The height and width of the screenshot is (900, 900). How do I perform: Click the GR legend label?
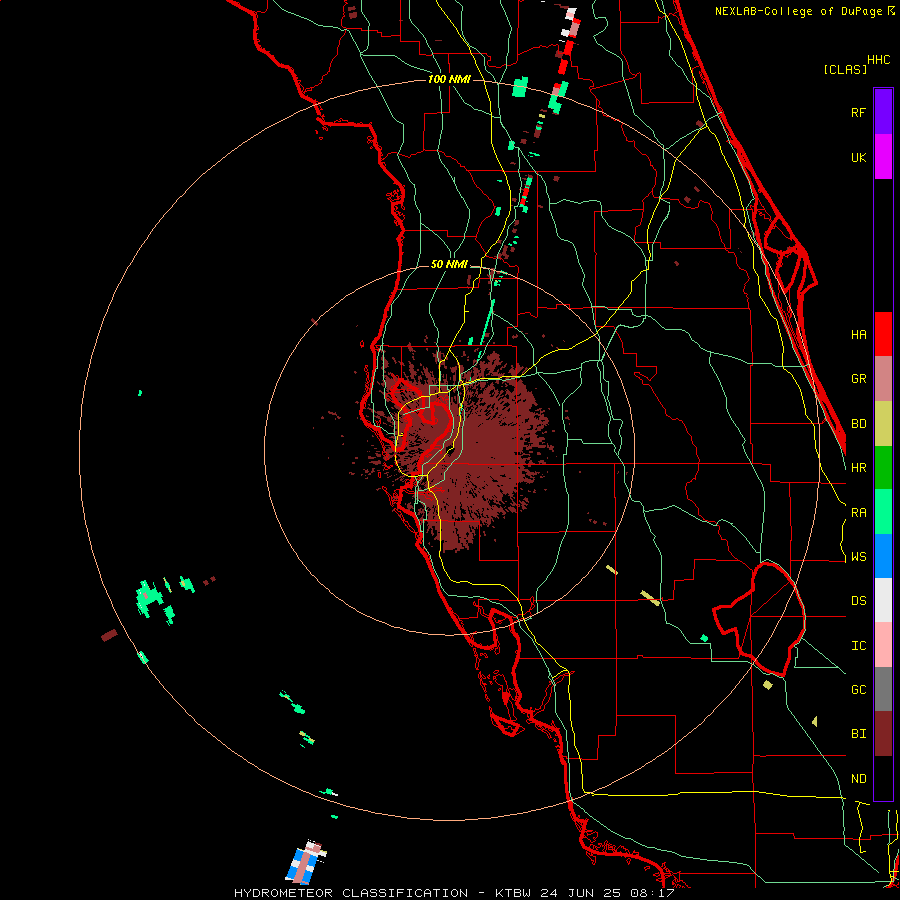(858, 379)
